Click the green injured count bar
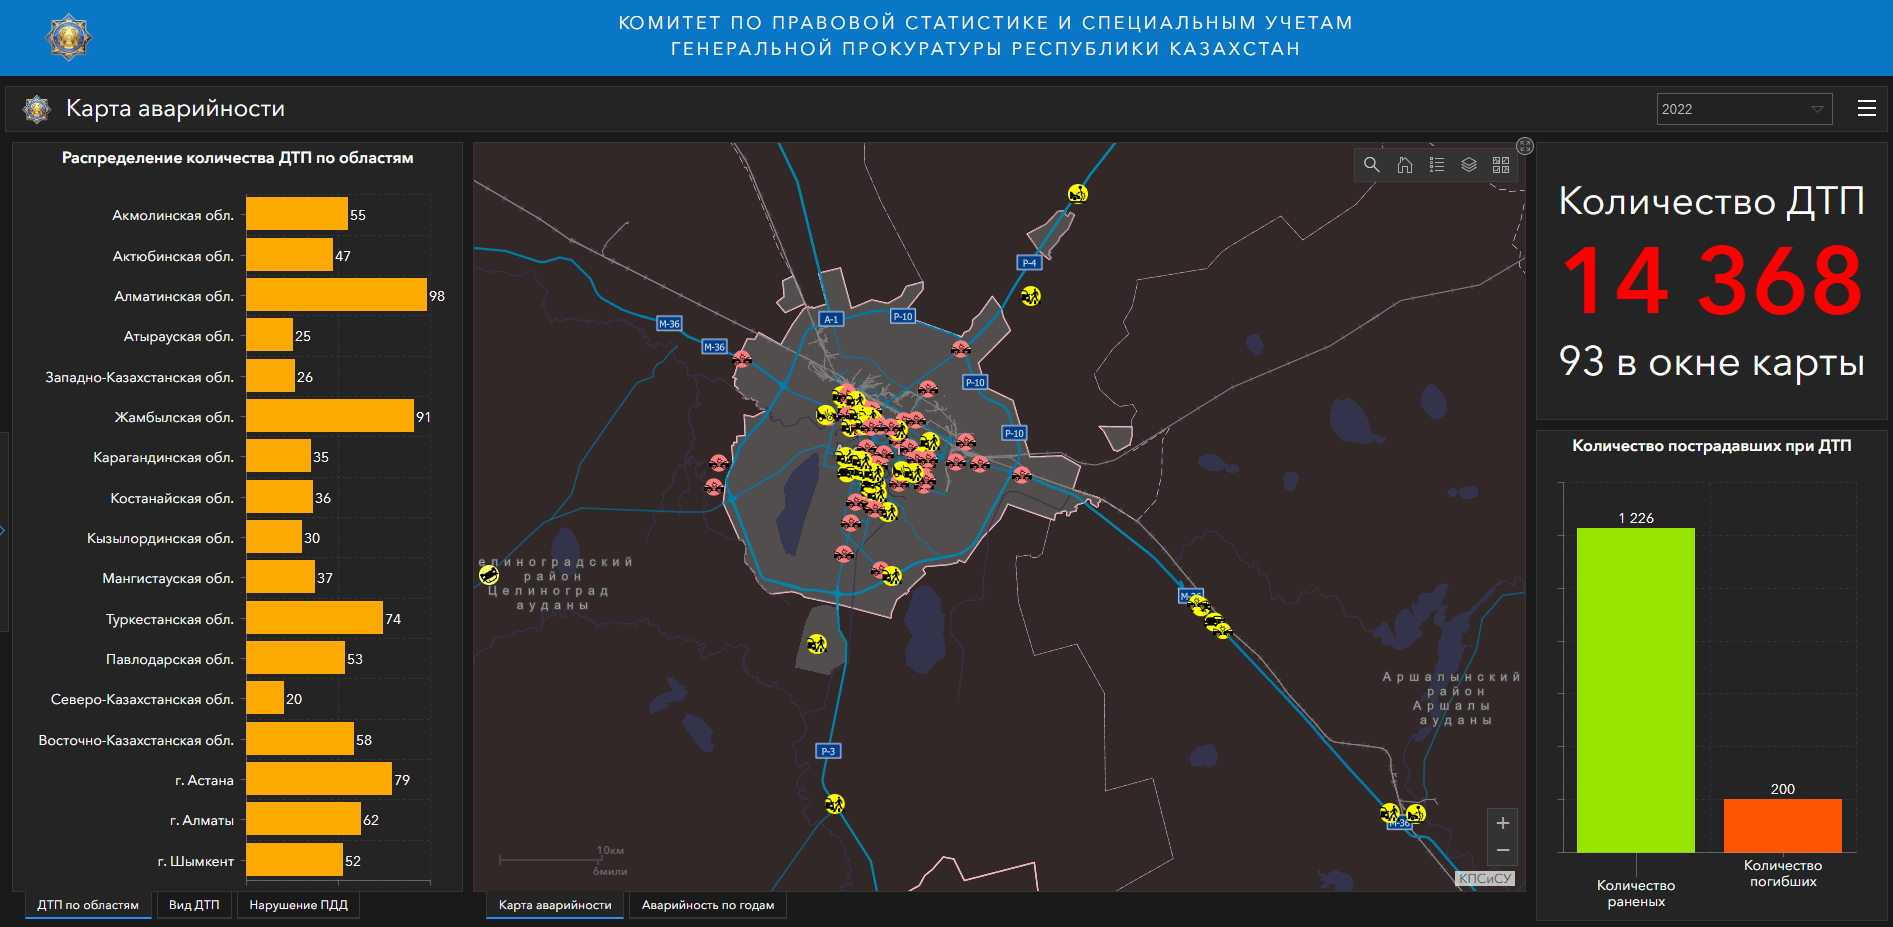The image size is (1893, 927). pyautogui.click(x=1635, y=690)
